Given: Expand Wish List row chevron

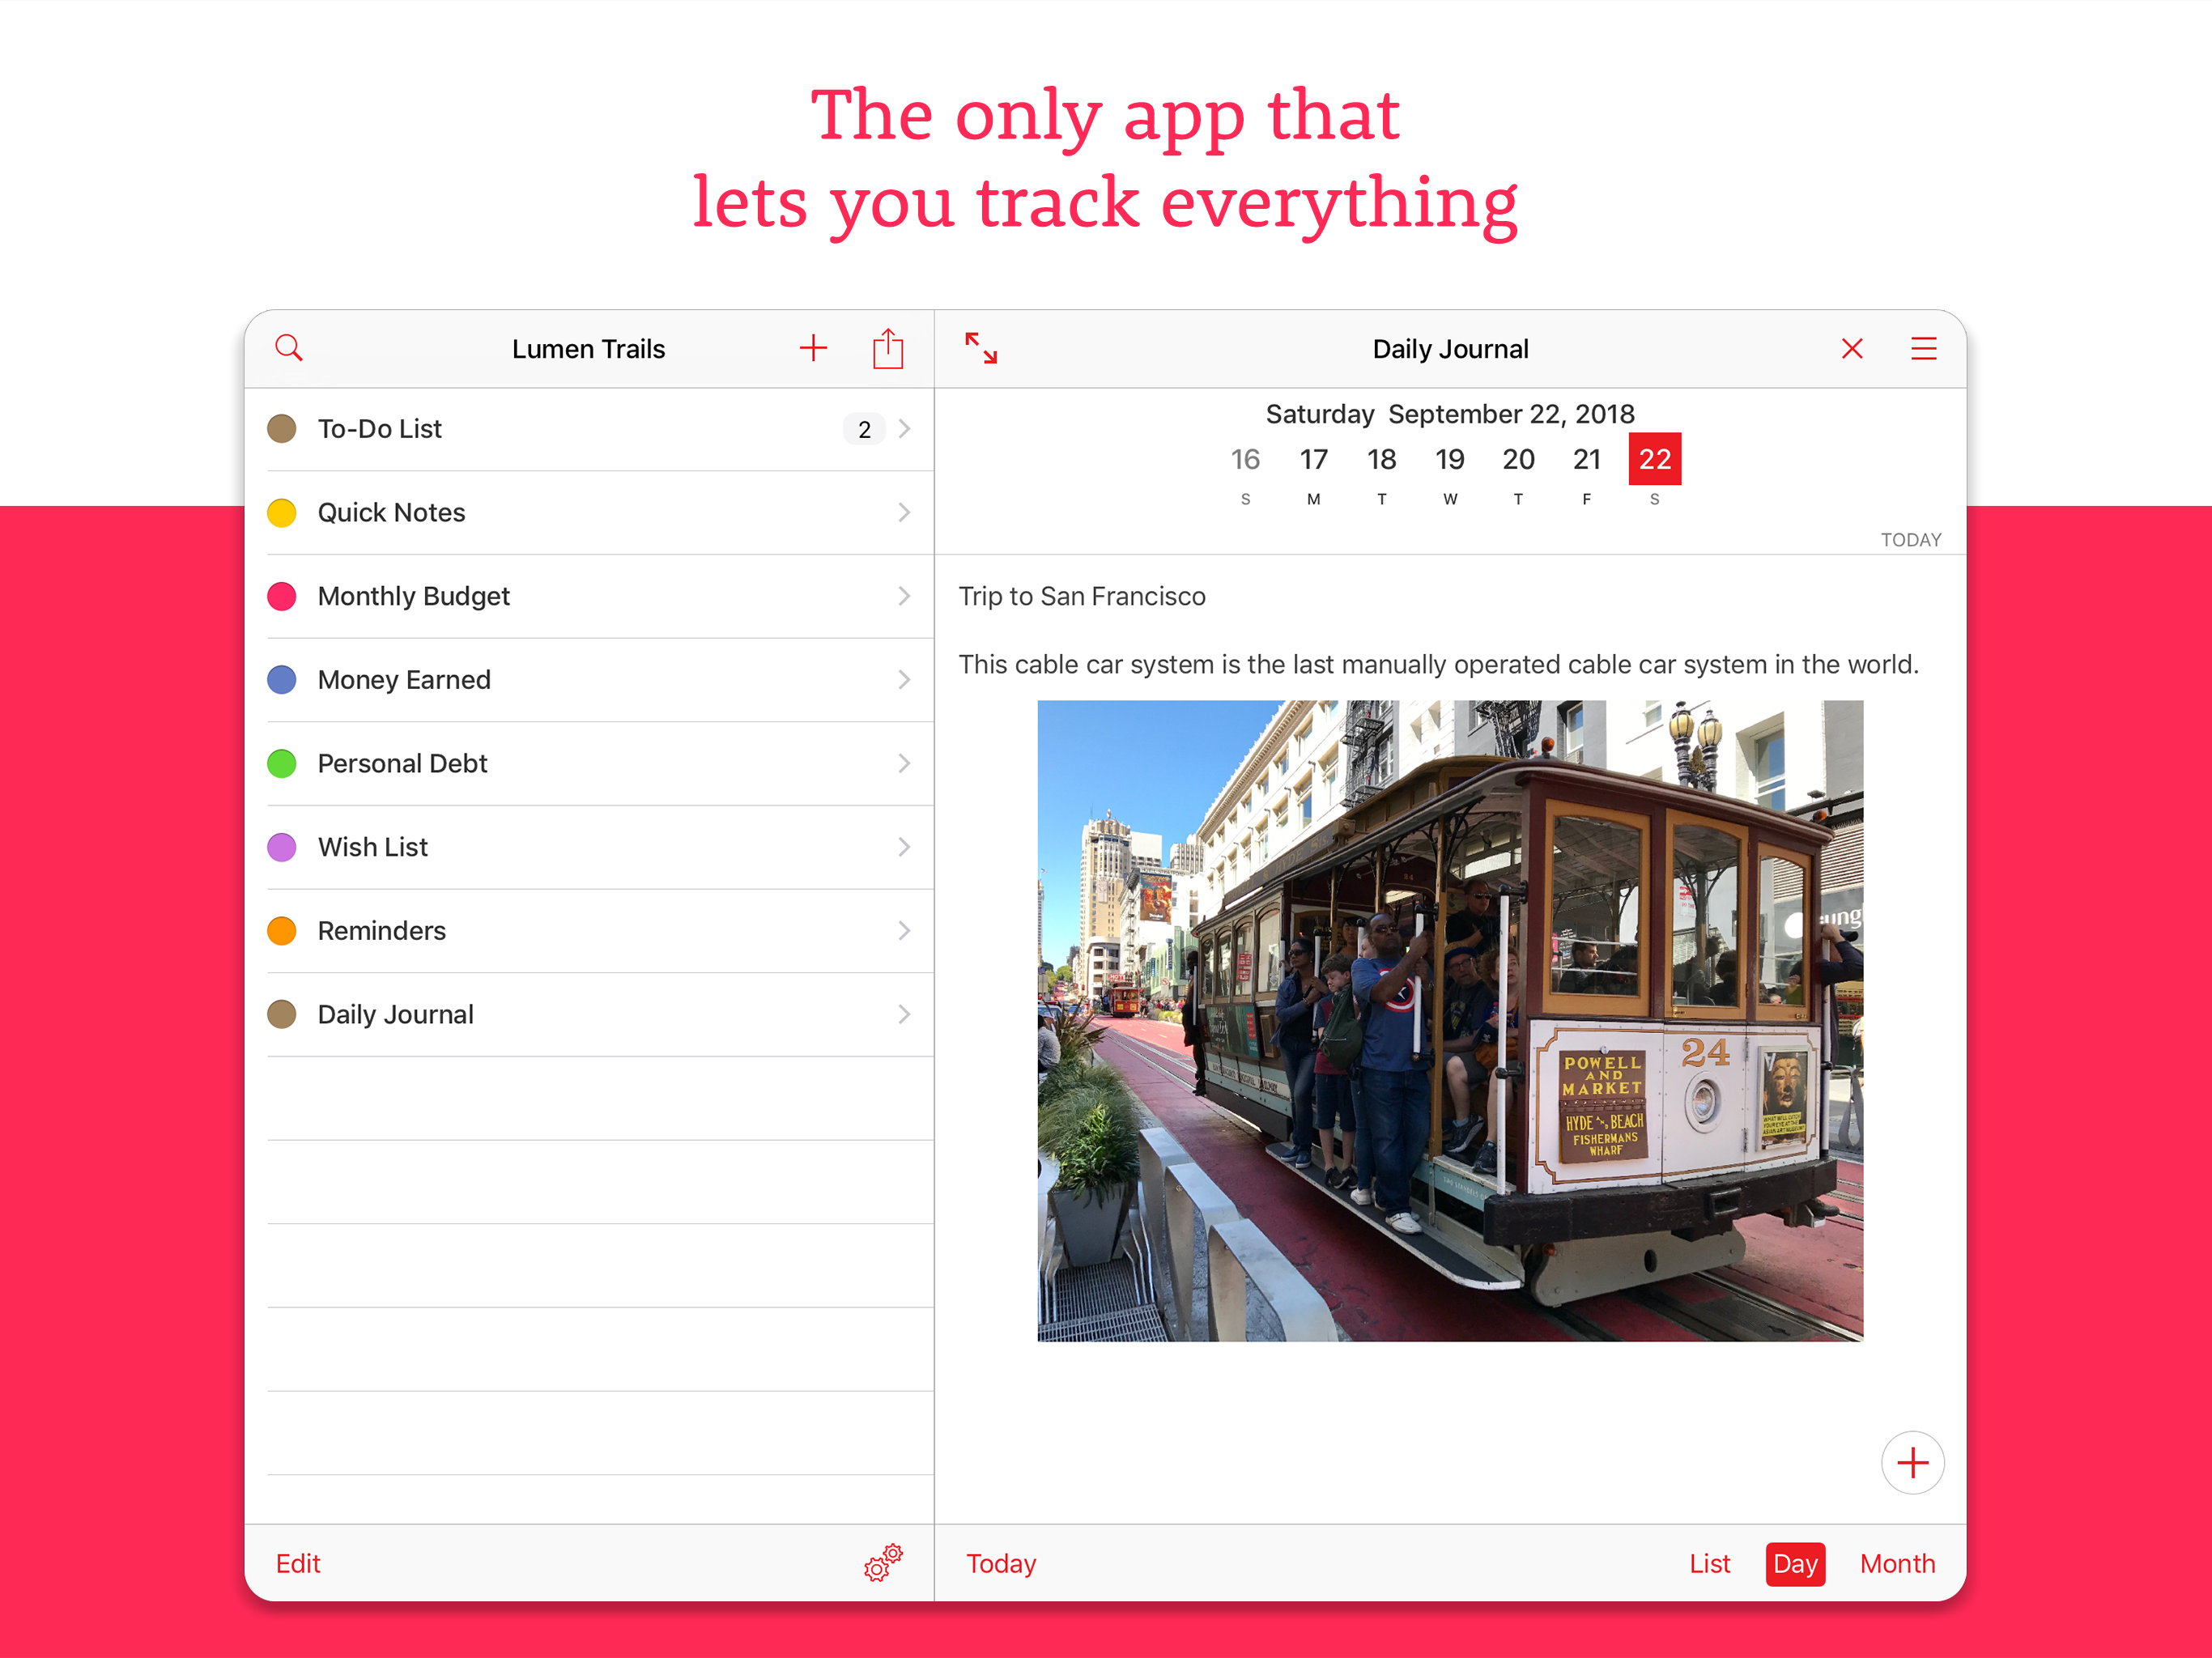Looking at the screenshot, I should 904,847.
